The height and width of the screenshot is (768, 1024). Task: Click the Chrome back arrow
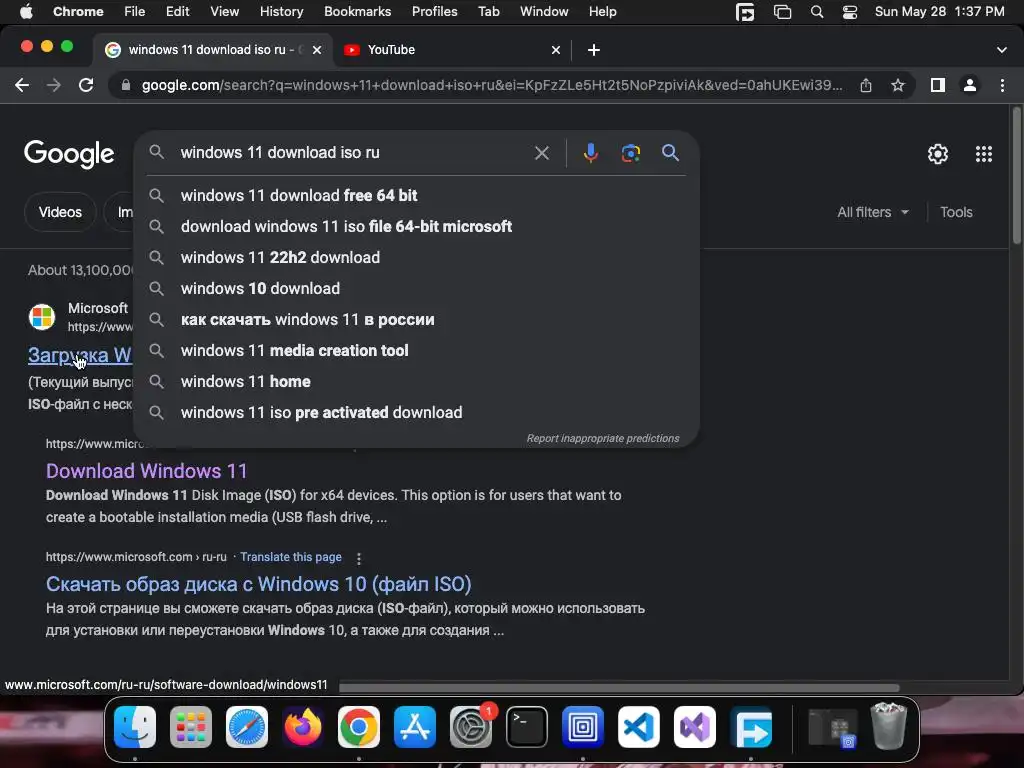pos(22,85)
